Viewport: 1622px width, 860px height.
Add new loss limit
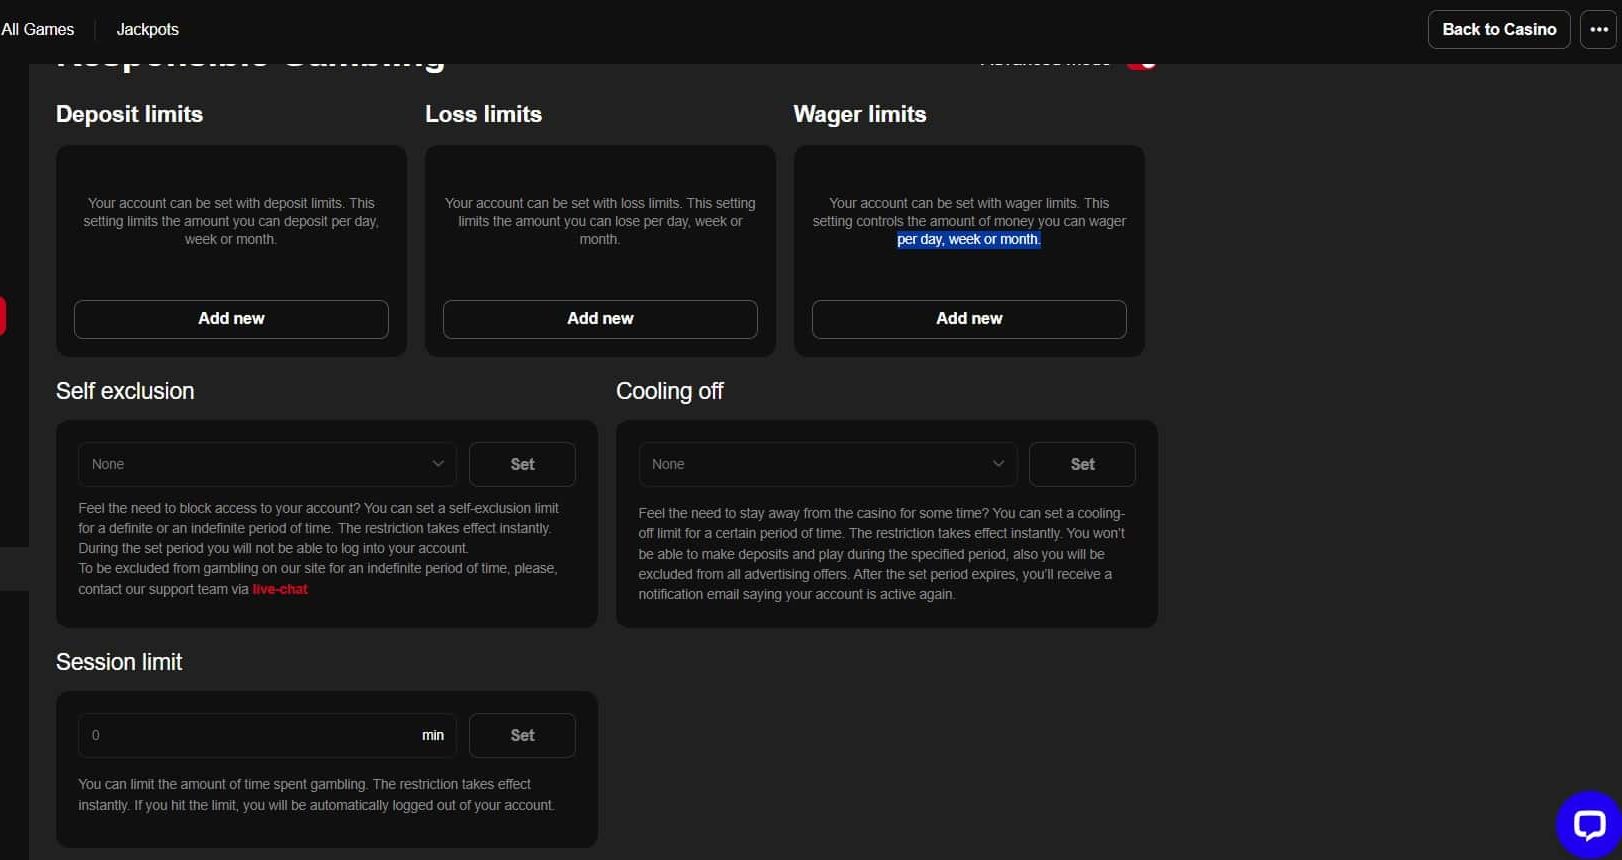600,319
